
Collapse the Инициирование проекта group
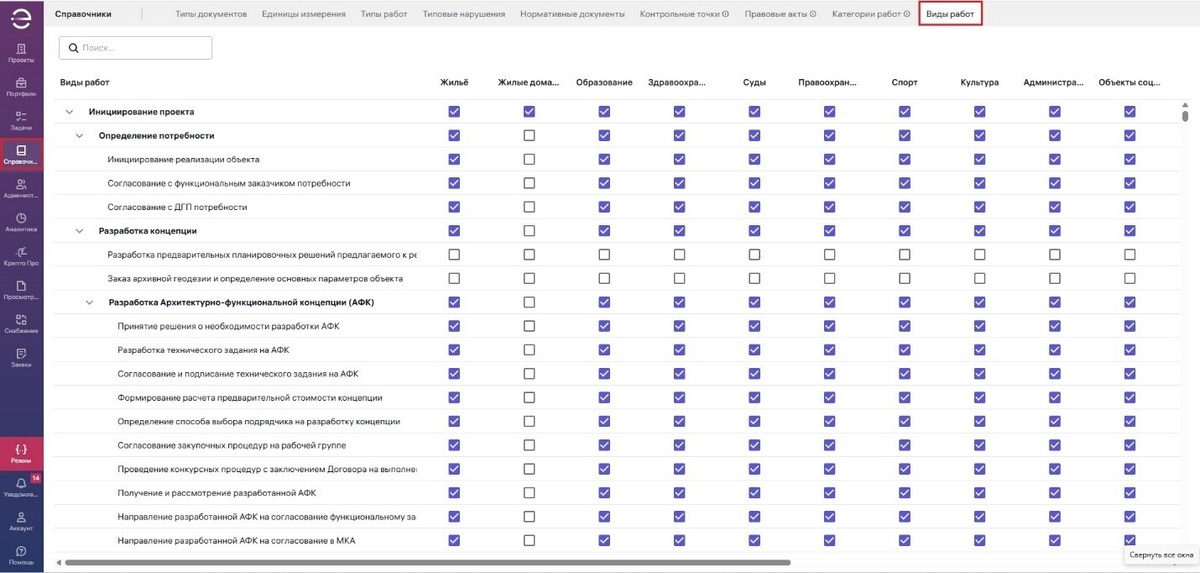69,112
